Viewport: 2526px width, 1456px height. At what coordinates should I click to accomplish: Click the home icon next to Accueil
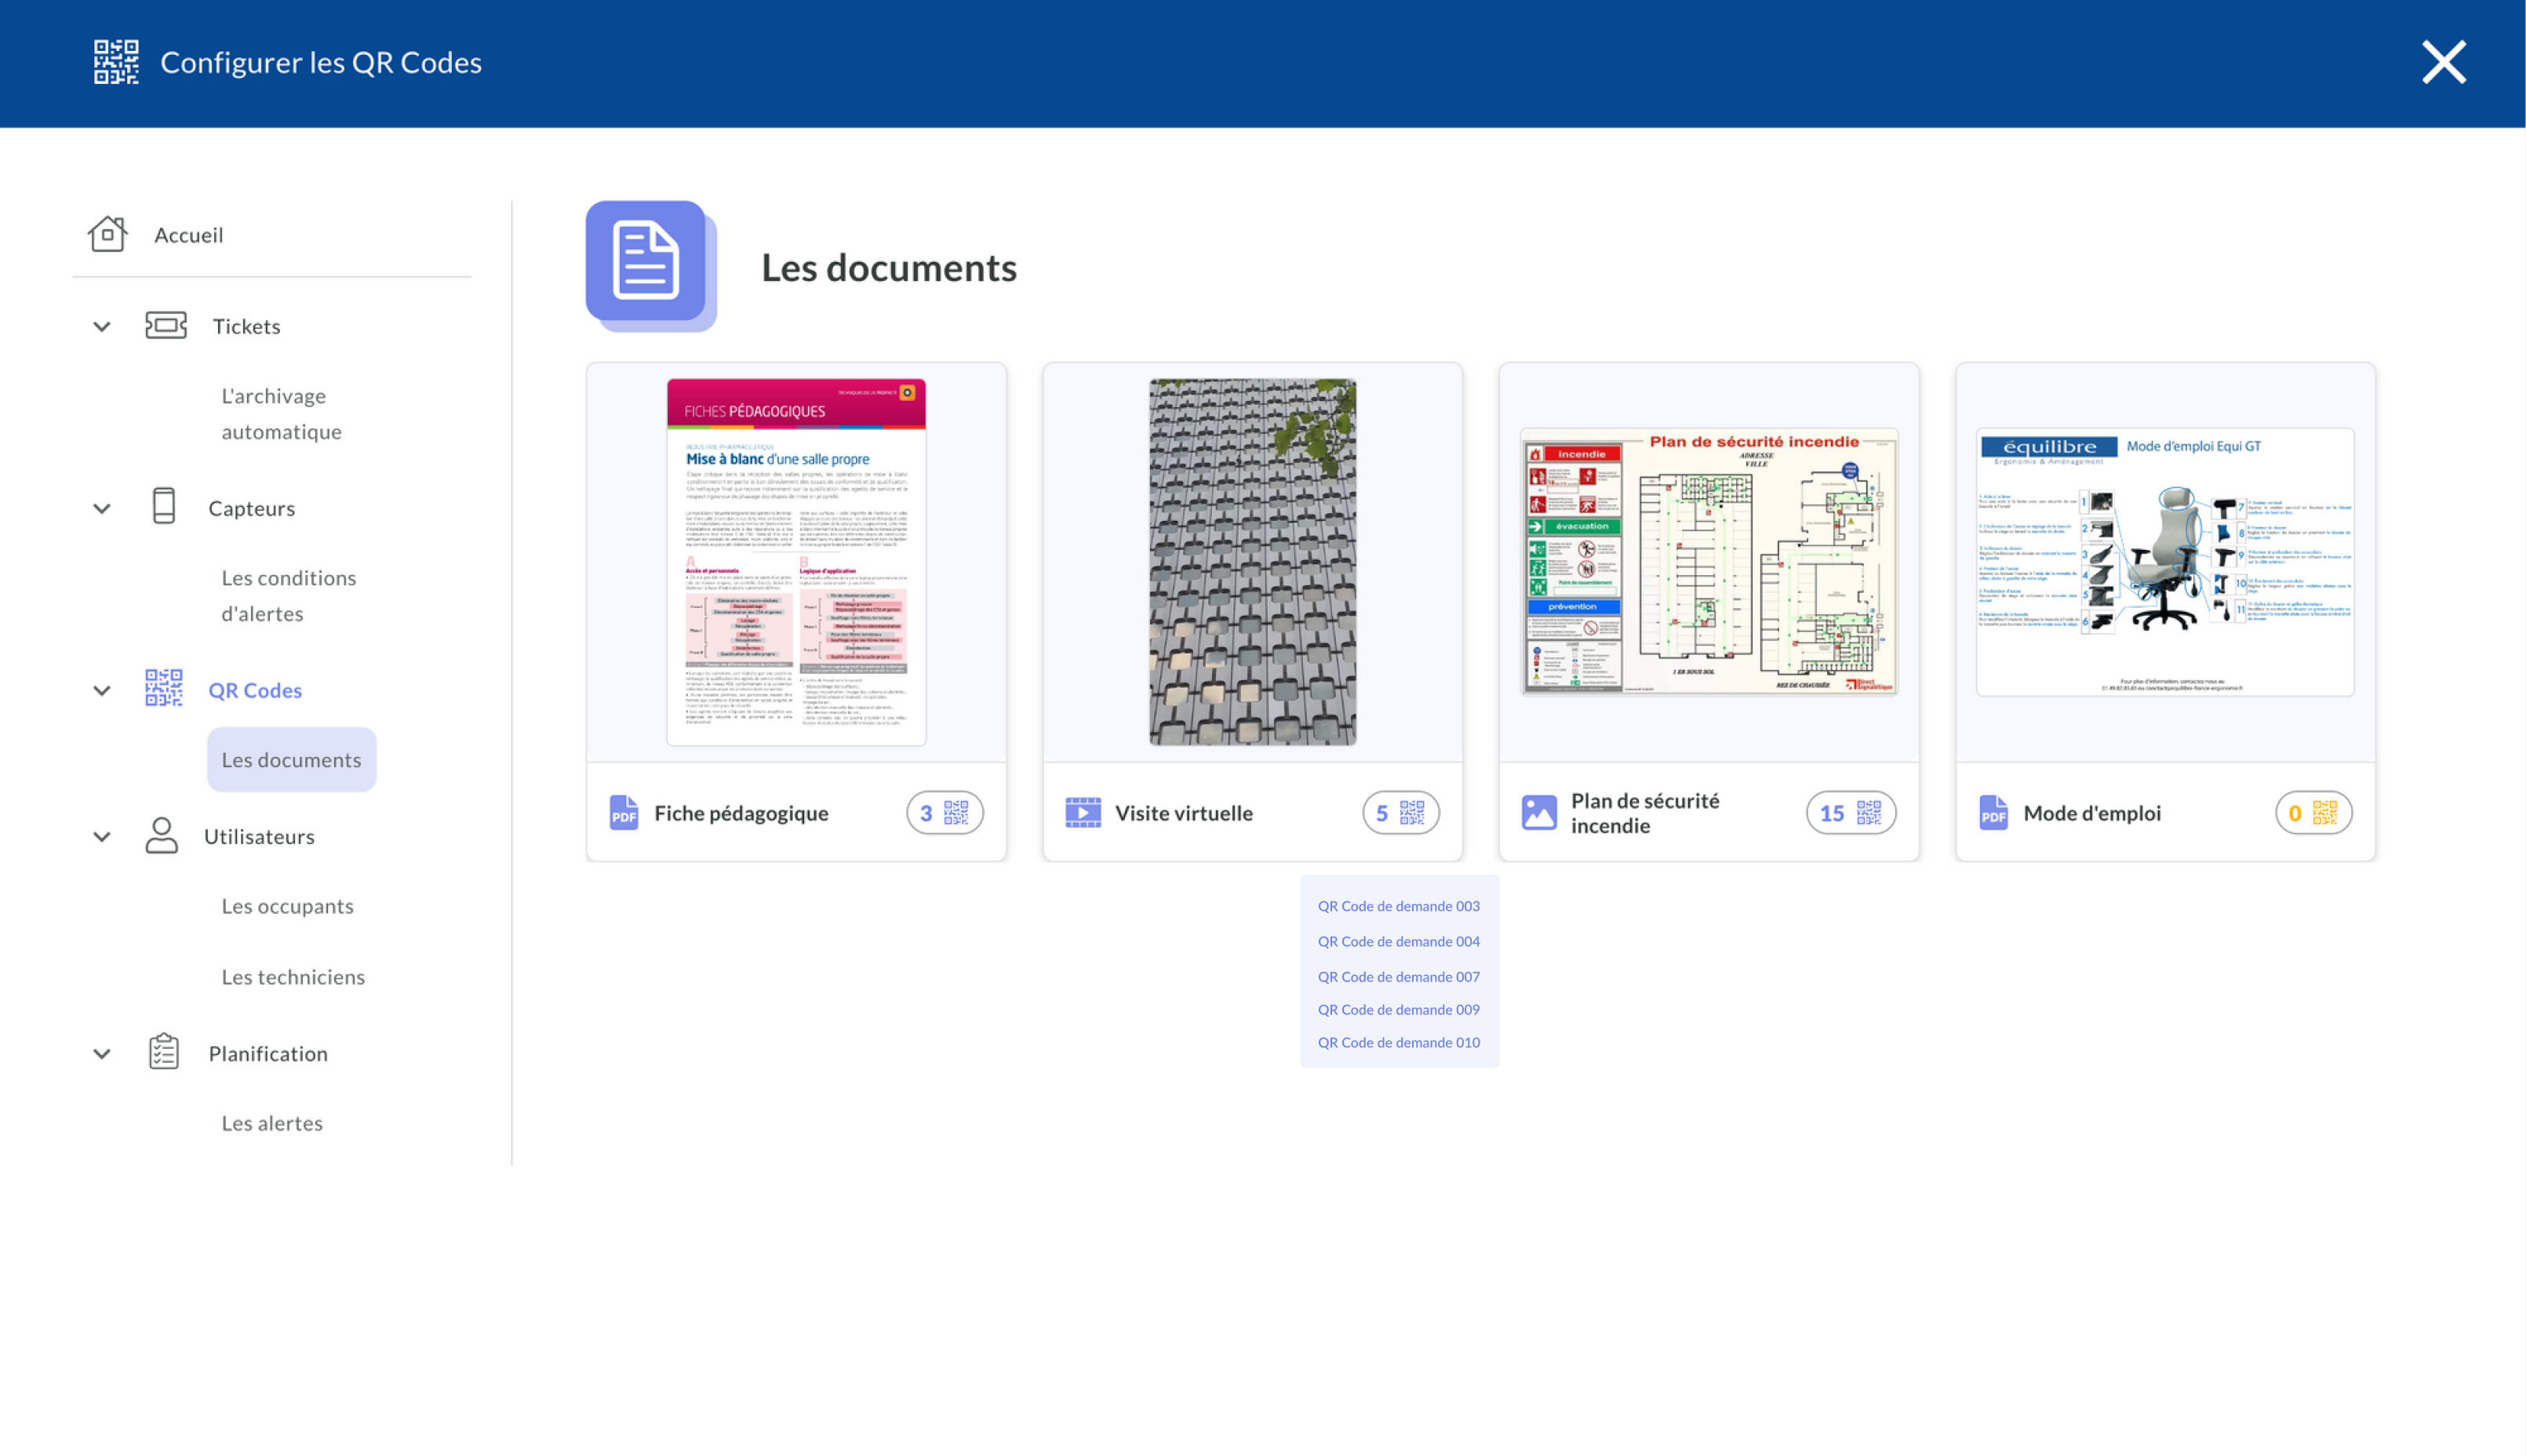pos(107,234)
